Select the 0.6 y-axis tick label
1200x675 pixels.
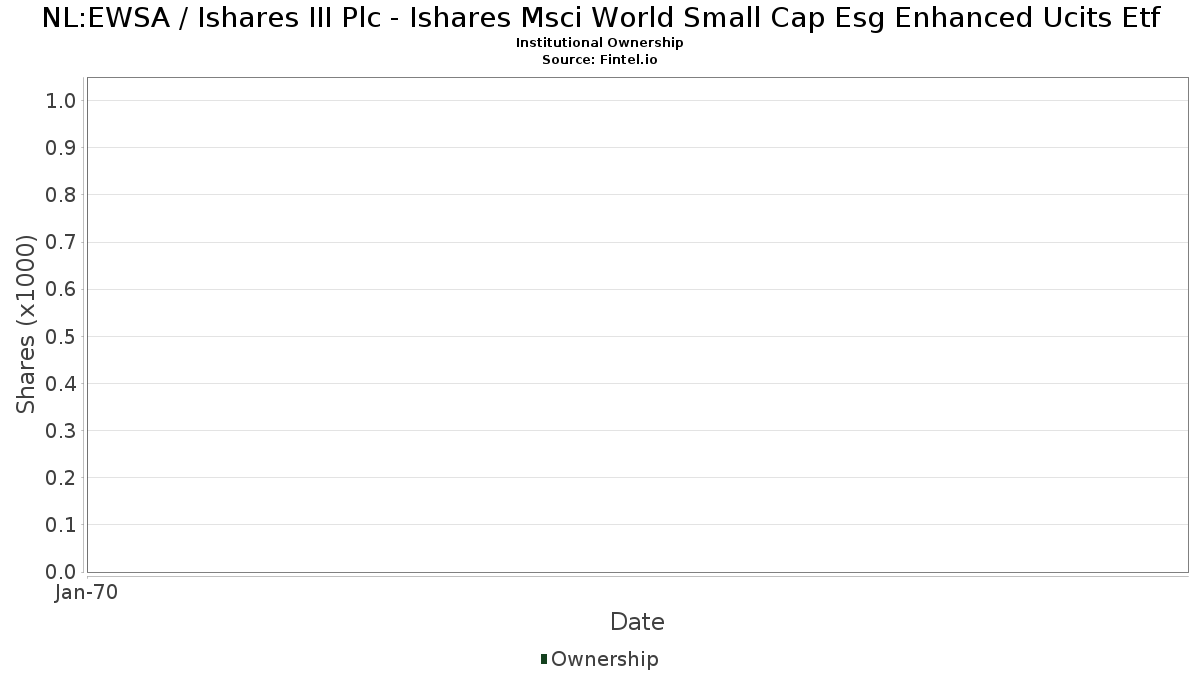point(61,289)
